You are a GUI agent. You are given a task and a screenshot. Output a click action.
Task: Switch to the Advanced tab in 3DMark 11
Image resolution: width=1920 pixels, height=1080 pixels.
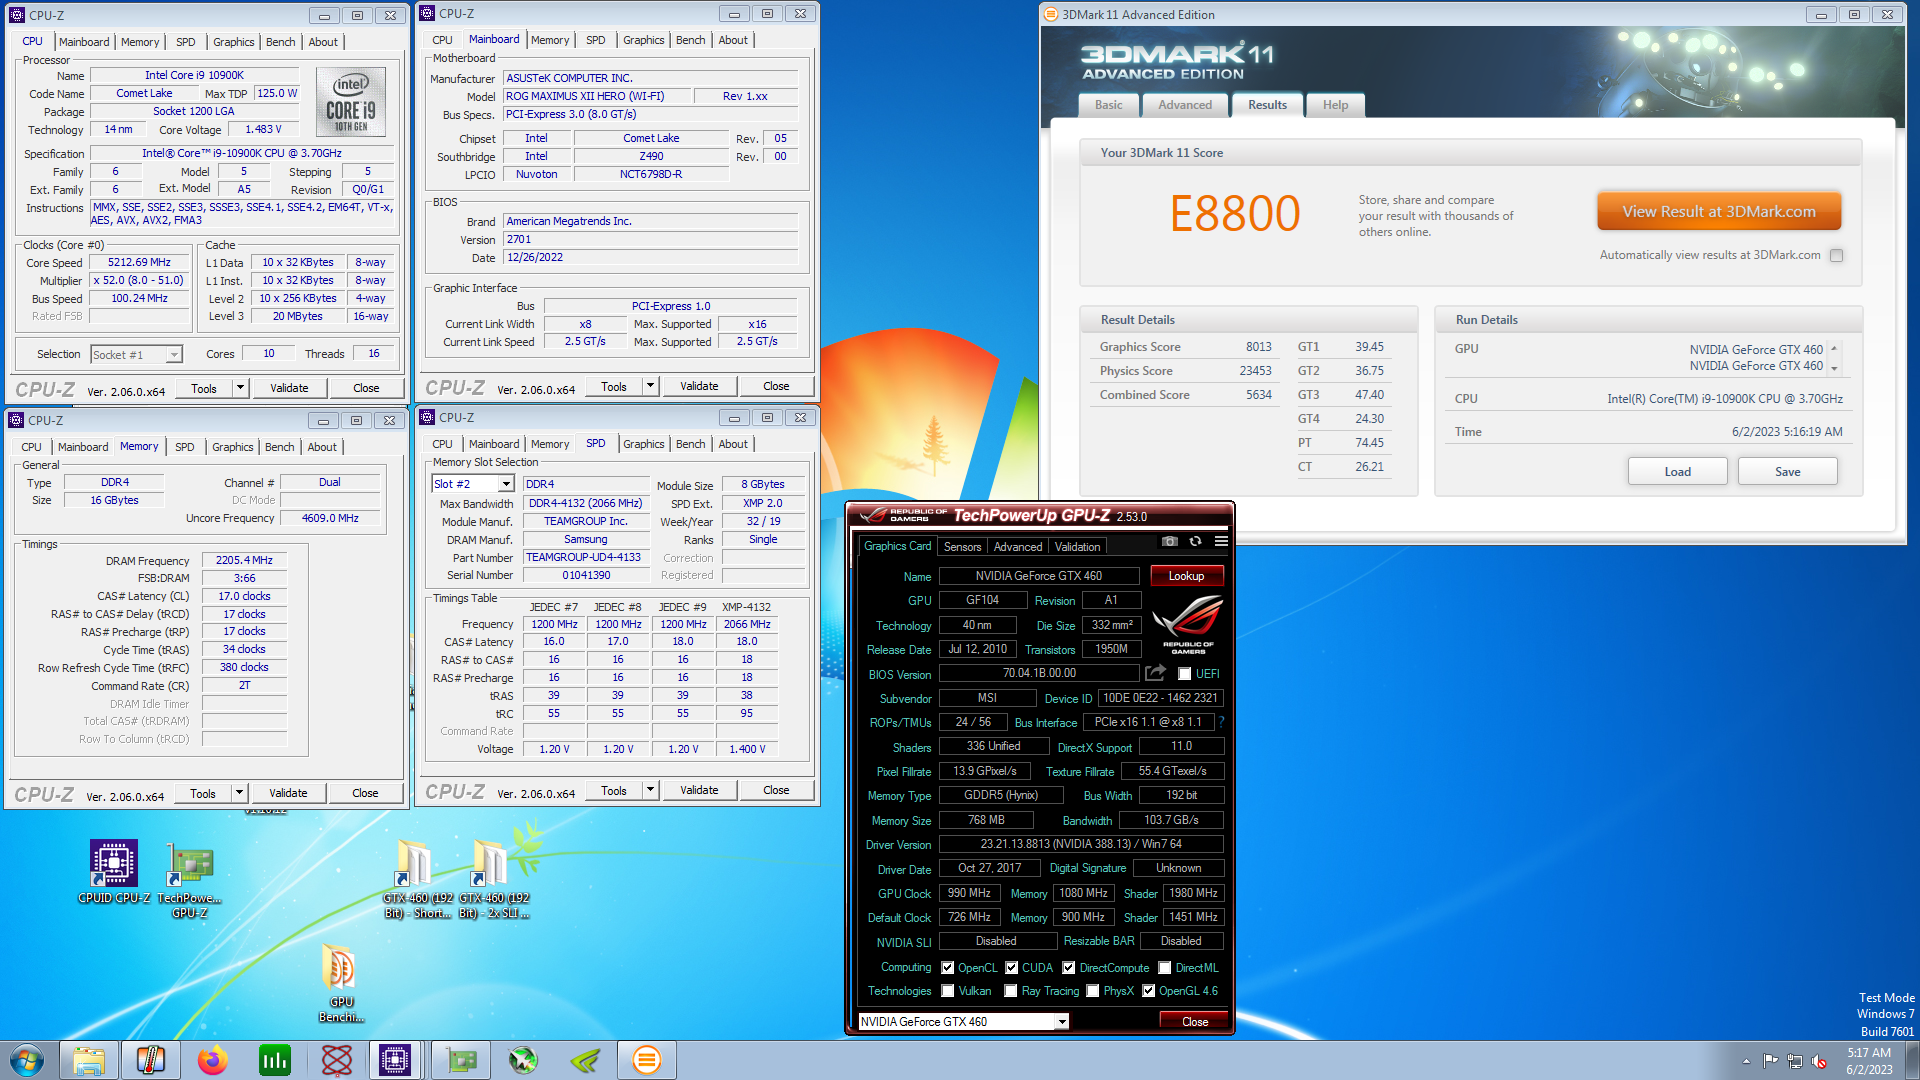tap(1185, 105)
